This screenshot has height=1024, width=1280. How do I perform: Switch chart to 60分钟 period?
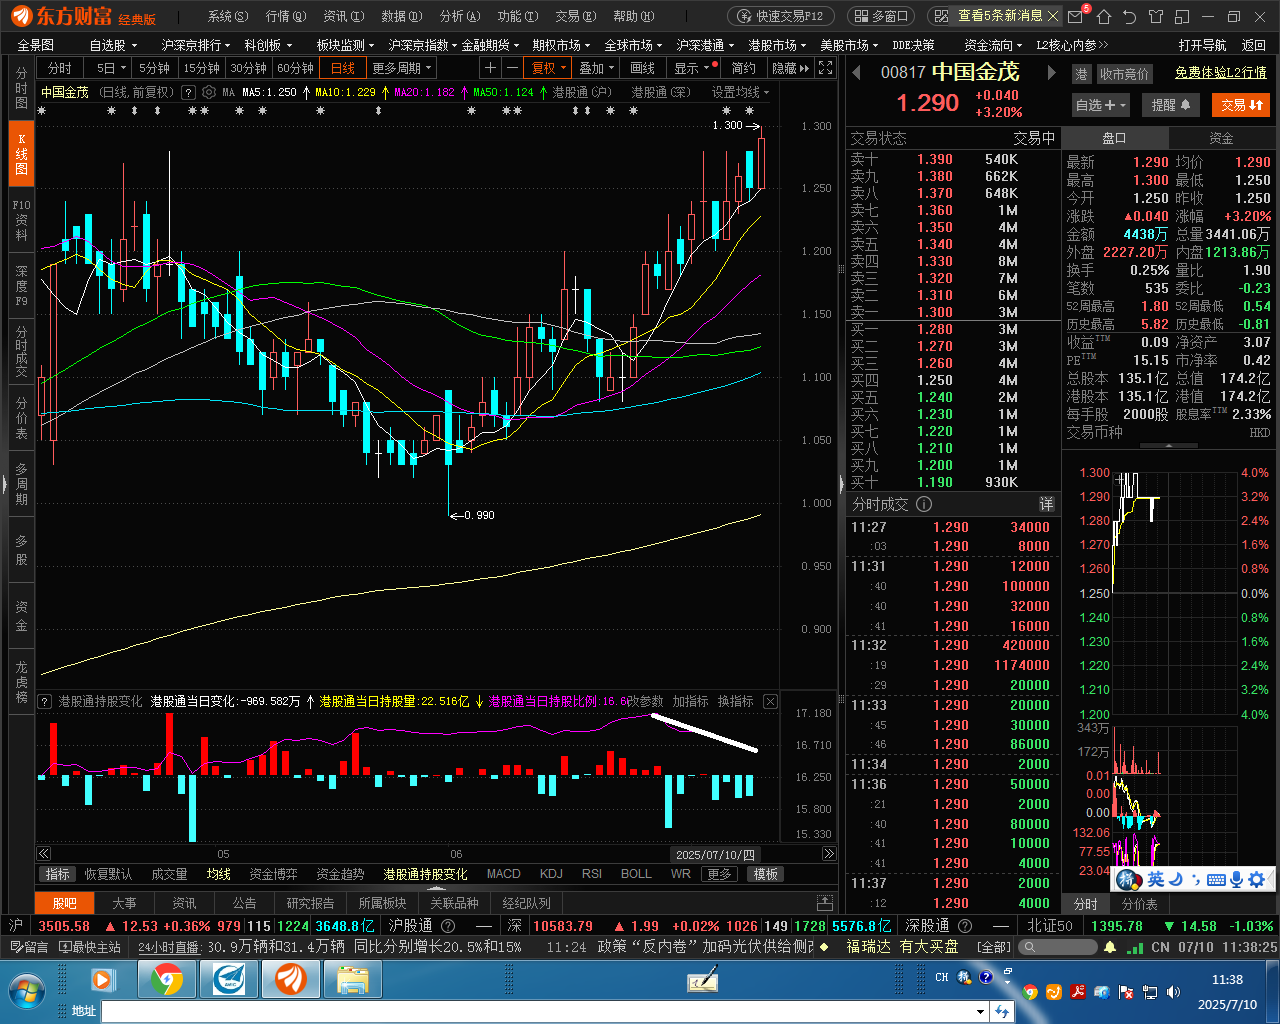click(x=295, y=68)
